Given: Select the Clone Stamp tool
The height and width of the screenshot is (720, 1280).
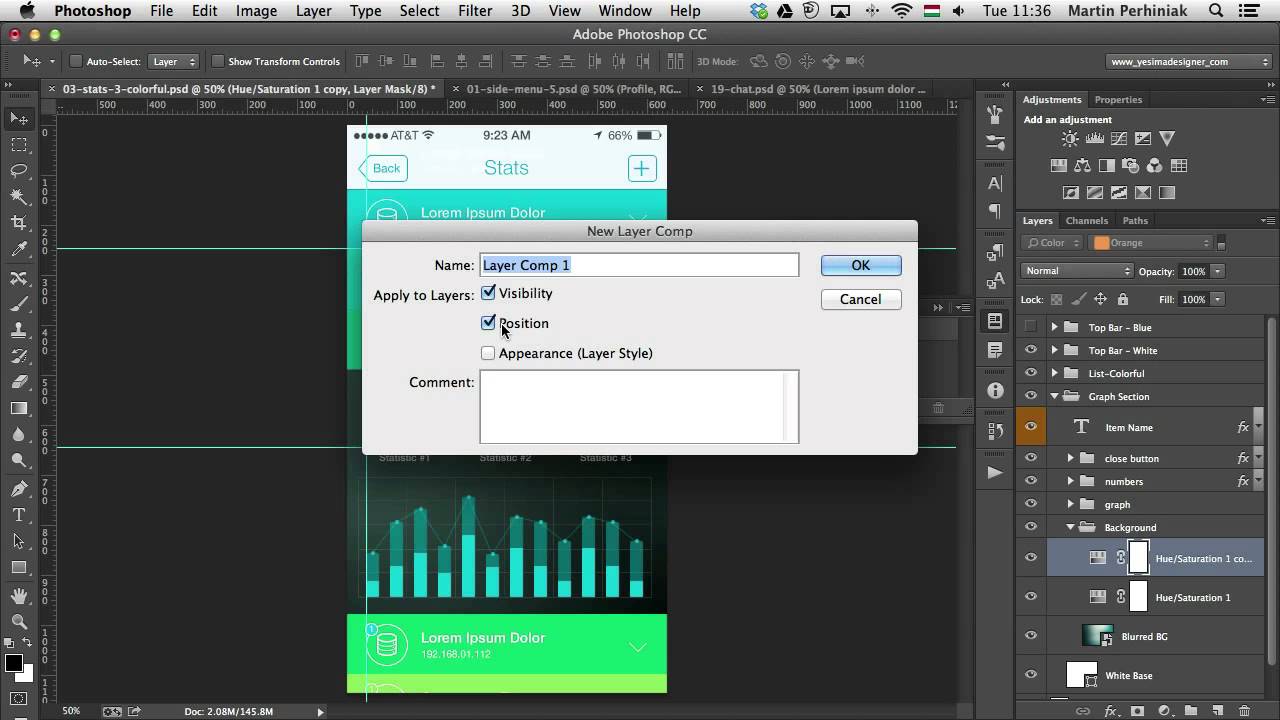Looking at the screenshot, I should point(19,330).
